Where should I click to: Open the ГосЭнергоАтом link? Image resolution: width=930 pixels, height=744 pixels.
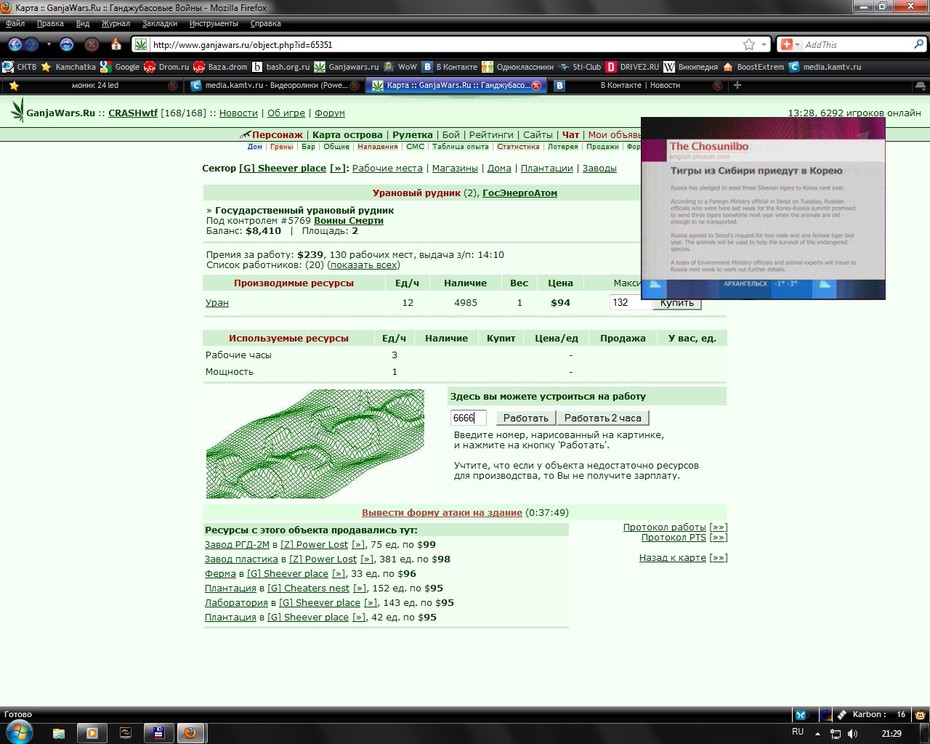[520, 193]
